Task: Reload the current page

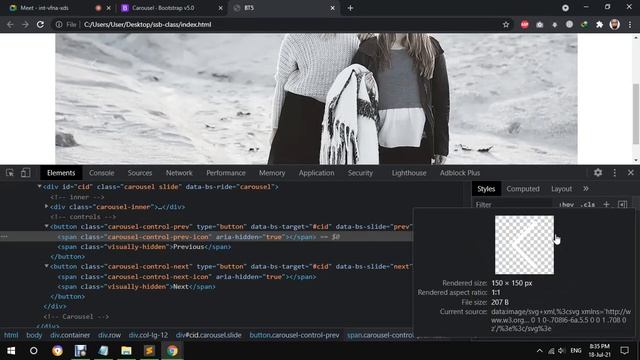Action: [40, 24]
